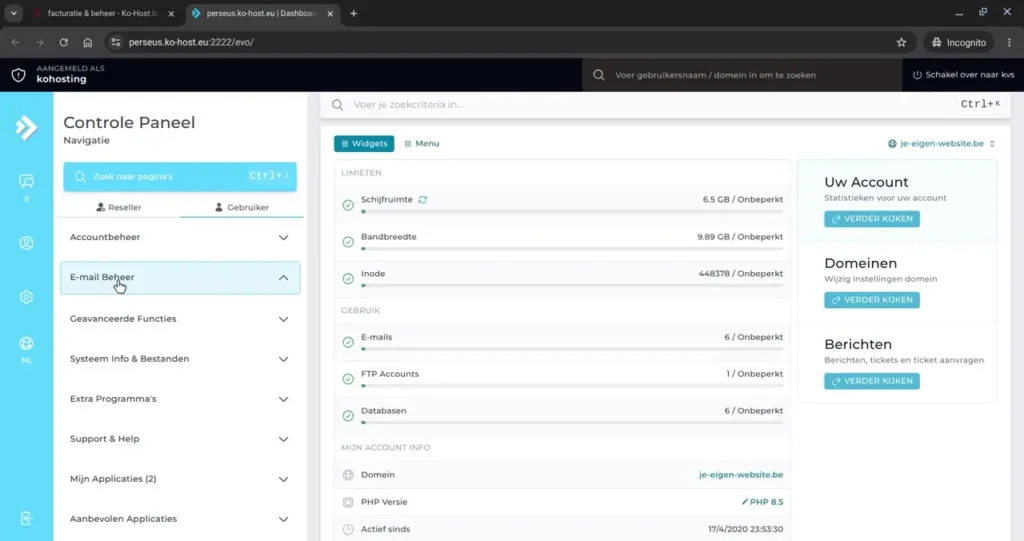Click VERDER KIJKEN under Domeinen

point(872,300)
